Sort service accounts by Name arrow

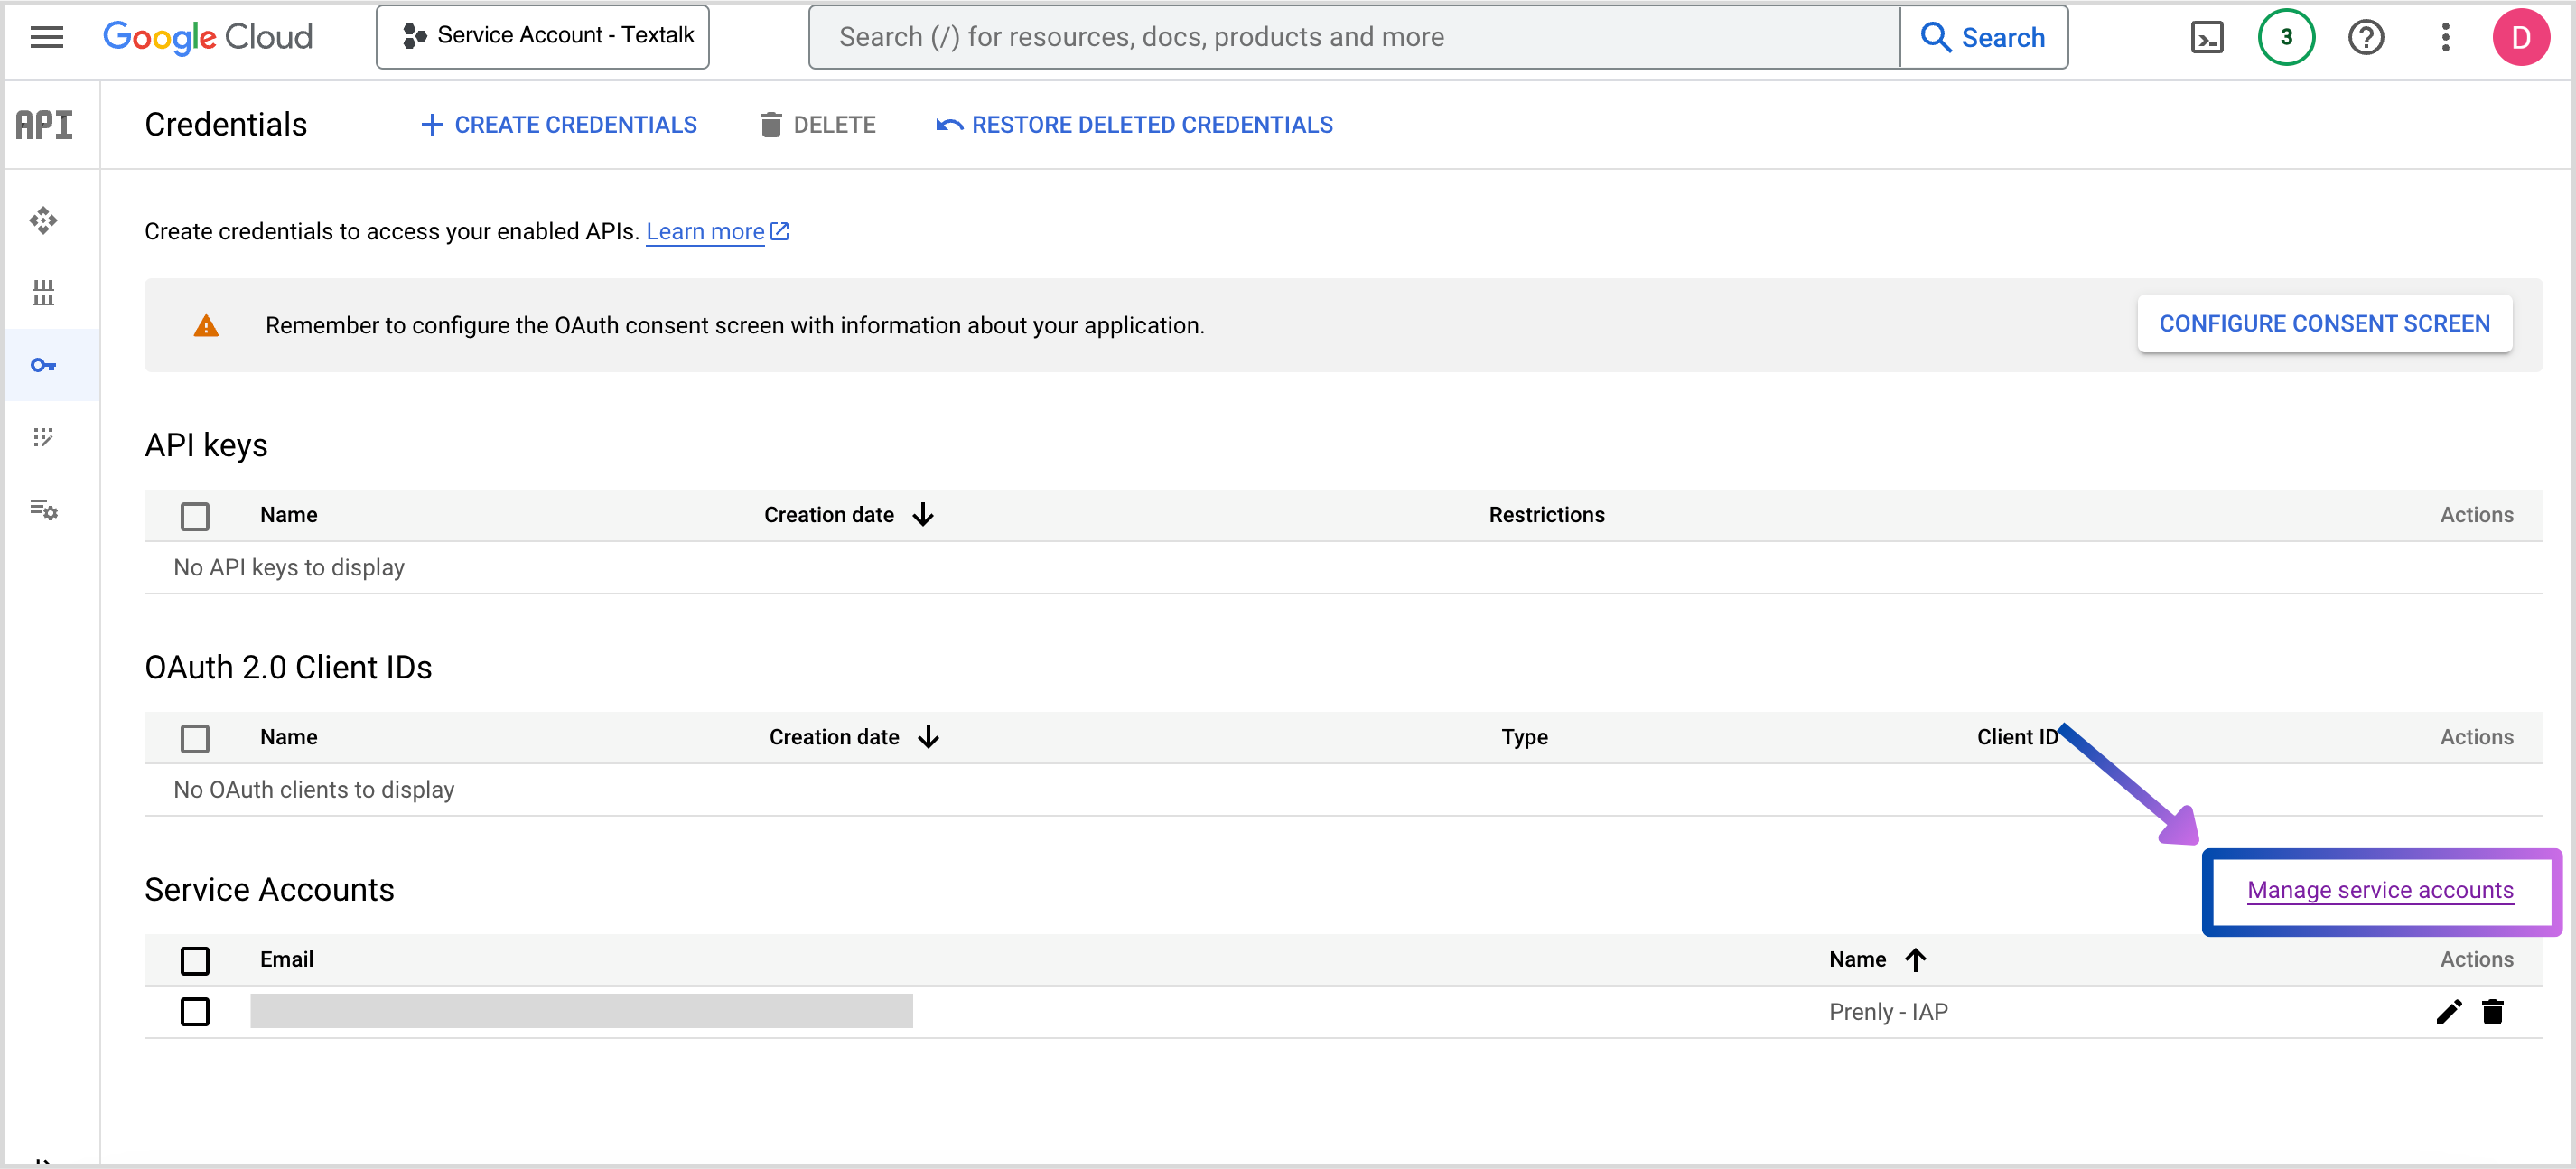tap(1915, 960)
